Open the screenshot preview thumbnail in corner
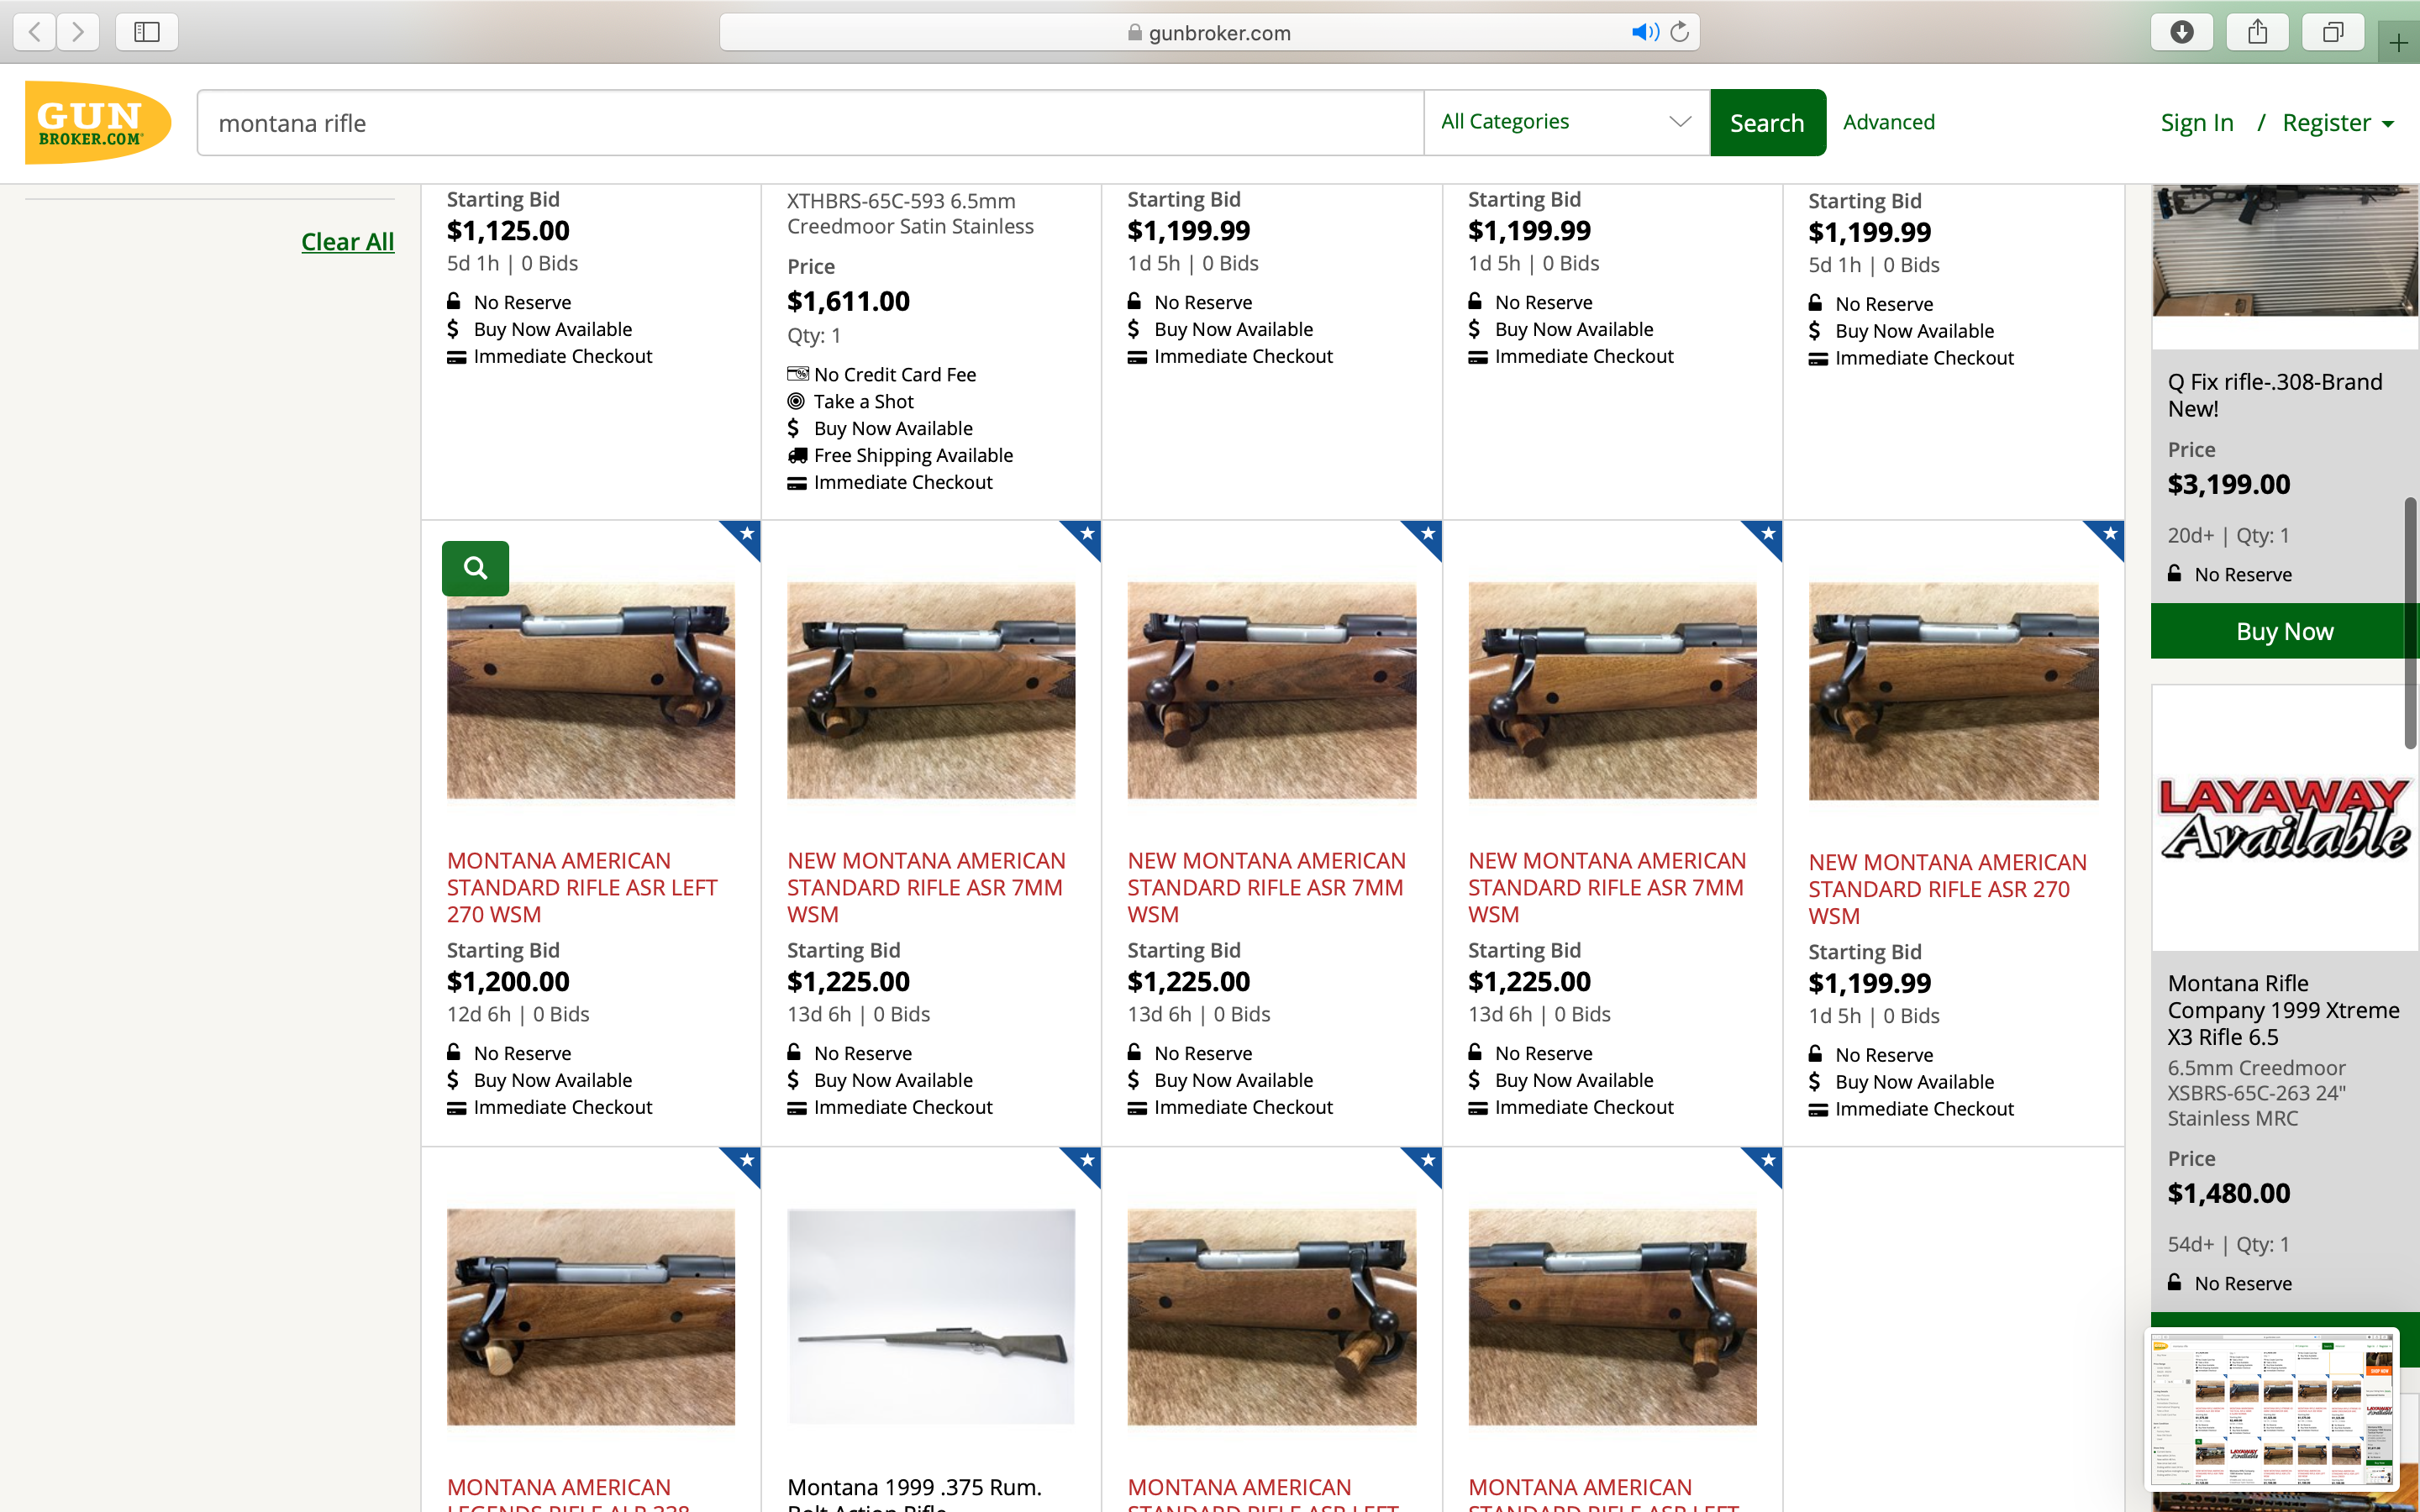The image size is (2420, 1512). pos(2274,1409)
